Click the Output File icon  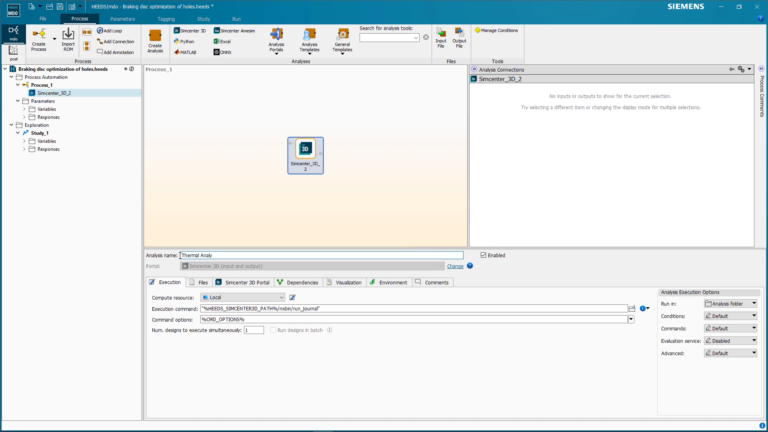(x=459, y=38)
